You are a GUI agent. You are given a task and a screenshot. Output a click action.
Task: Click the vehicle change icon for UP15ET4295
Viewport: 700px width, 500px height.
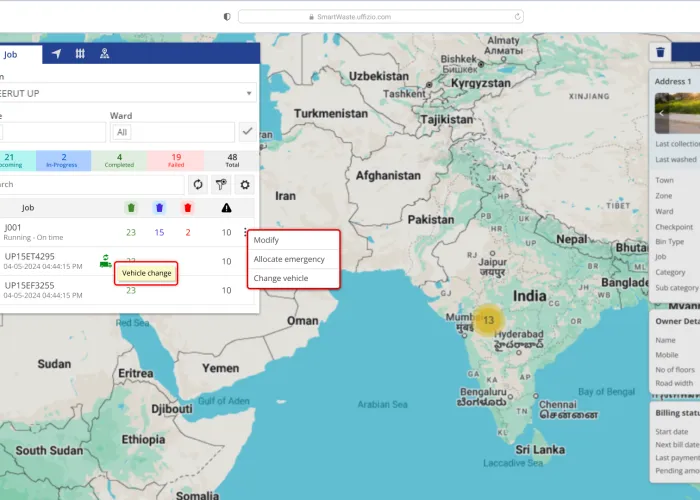(104, 261)
